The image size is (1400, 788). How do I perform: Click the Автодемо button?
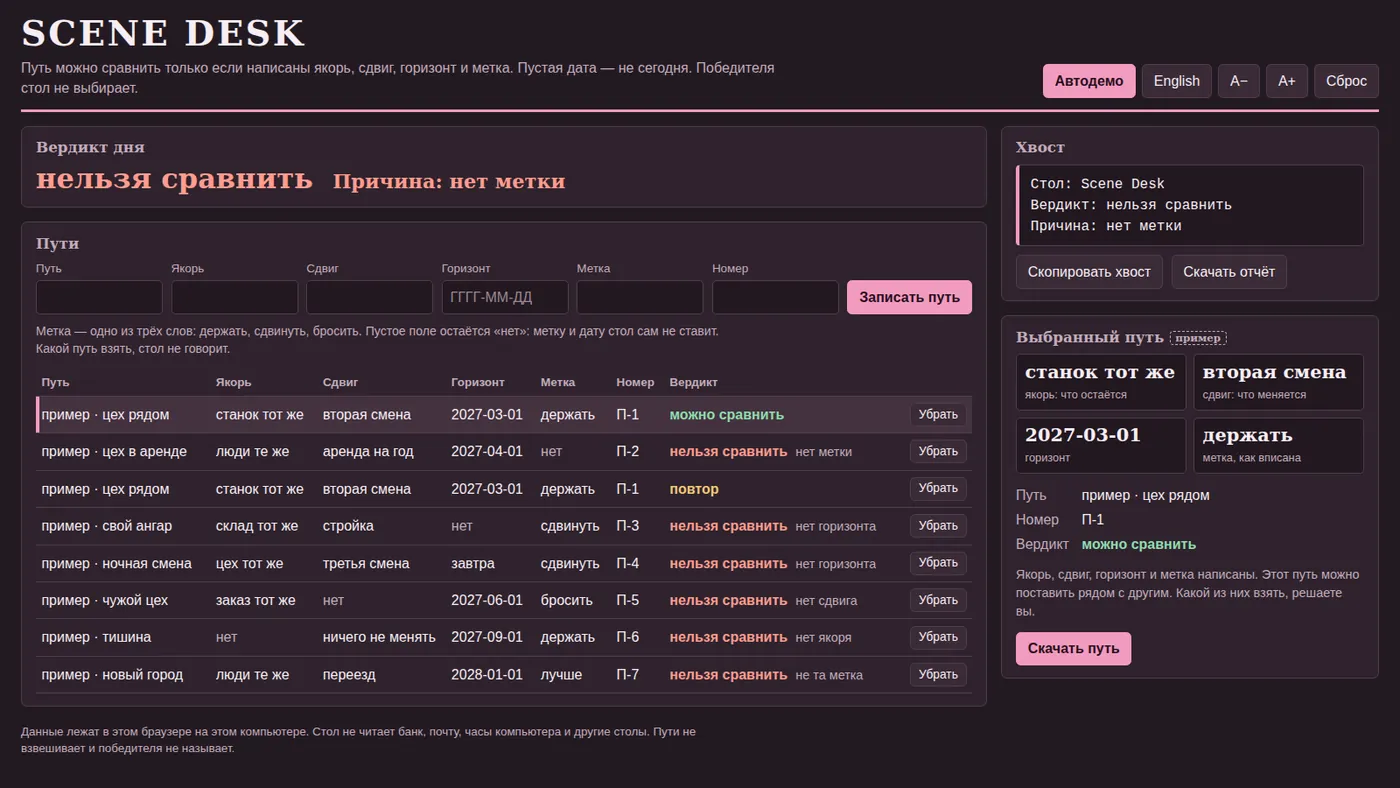pyautogui.click(x=1089, y=81)
